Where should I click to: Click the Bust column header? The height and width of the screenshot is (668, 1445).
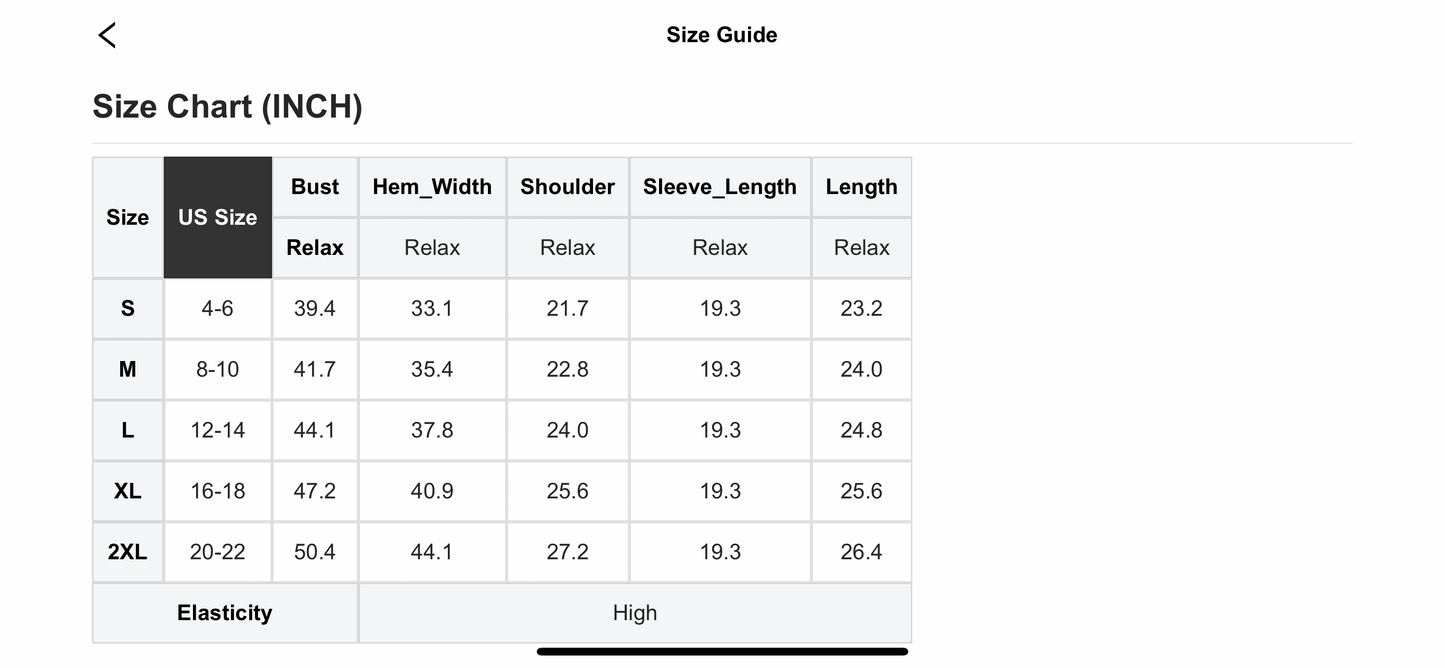click(315, 187)
